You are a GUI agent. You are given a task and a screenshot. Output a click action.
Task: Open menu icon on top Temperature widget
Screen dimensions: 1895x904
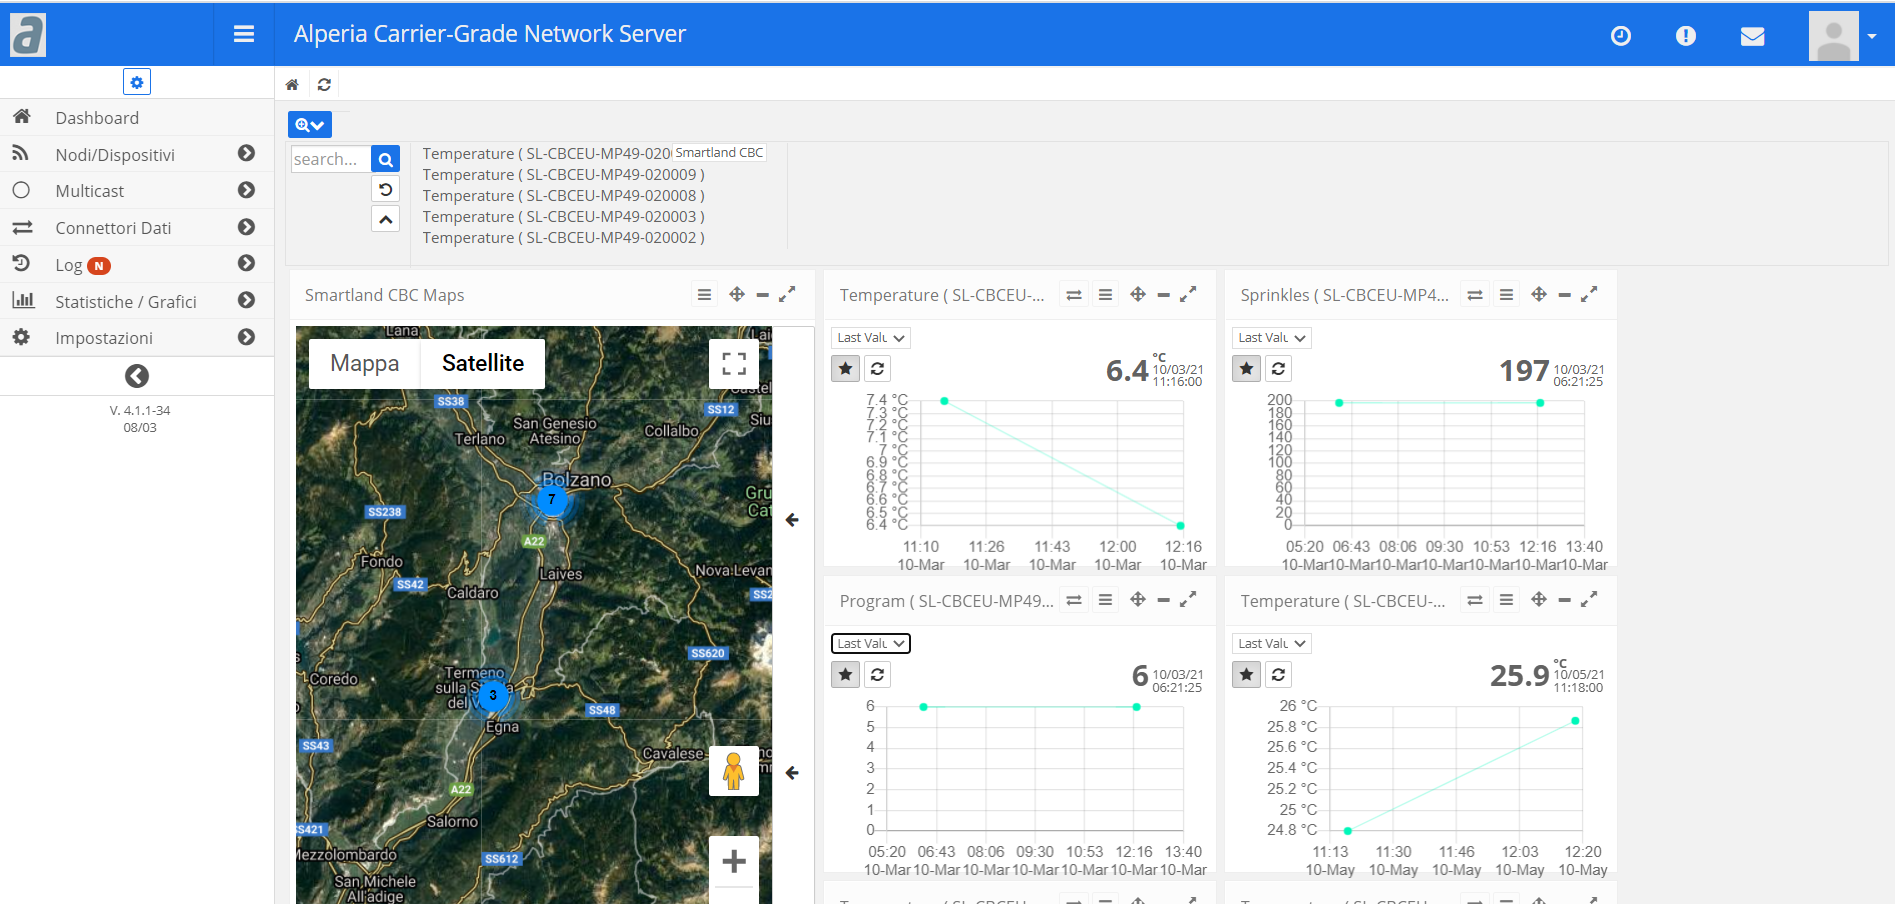point(1105,295)
